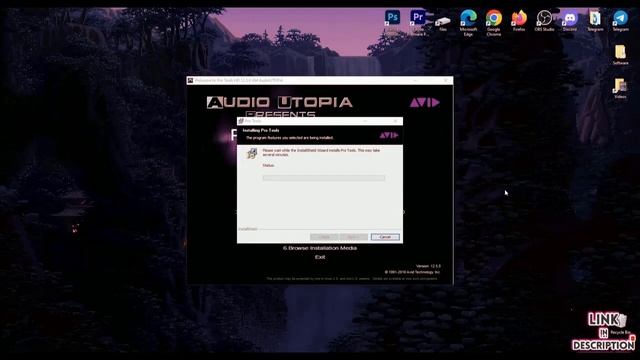Click the Avid logo in the installer header
The width and height of the screenshot is (640, 360).
(389, 135)
